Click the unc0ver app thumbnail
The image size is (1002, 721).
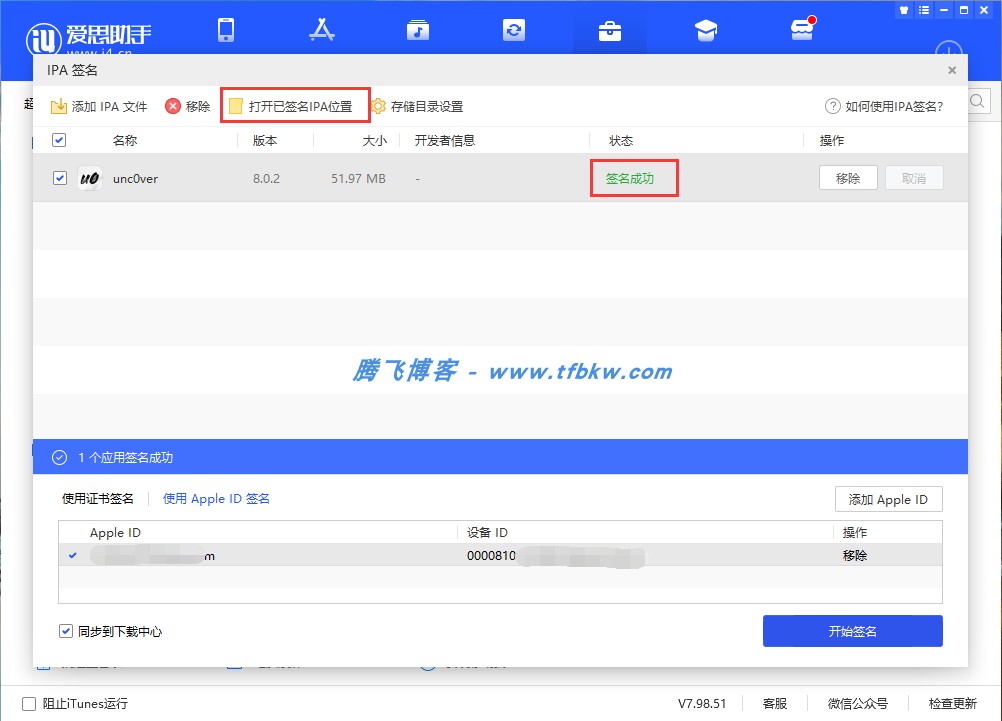click(88, 178)
